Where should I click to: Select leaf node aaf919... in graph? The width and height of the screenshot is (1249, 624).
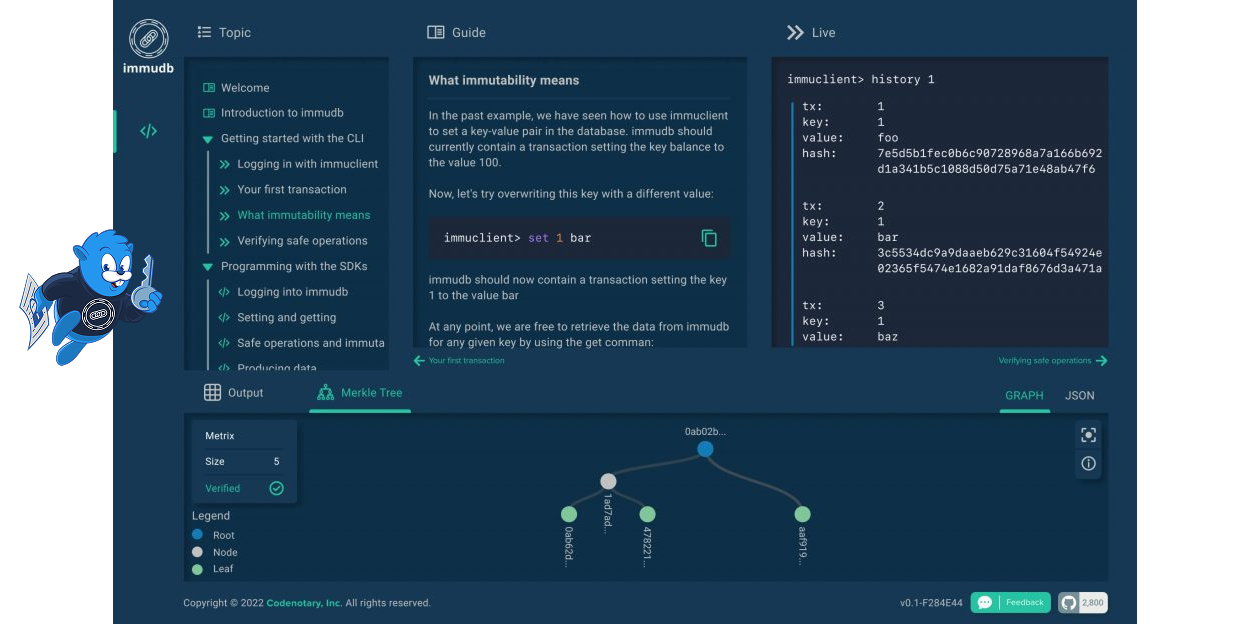(802, 514)
